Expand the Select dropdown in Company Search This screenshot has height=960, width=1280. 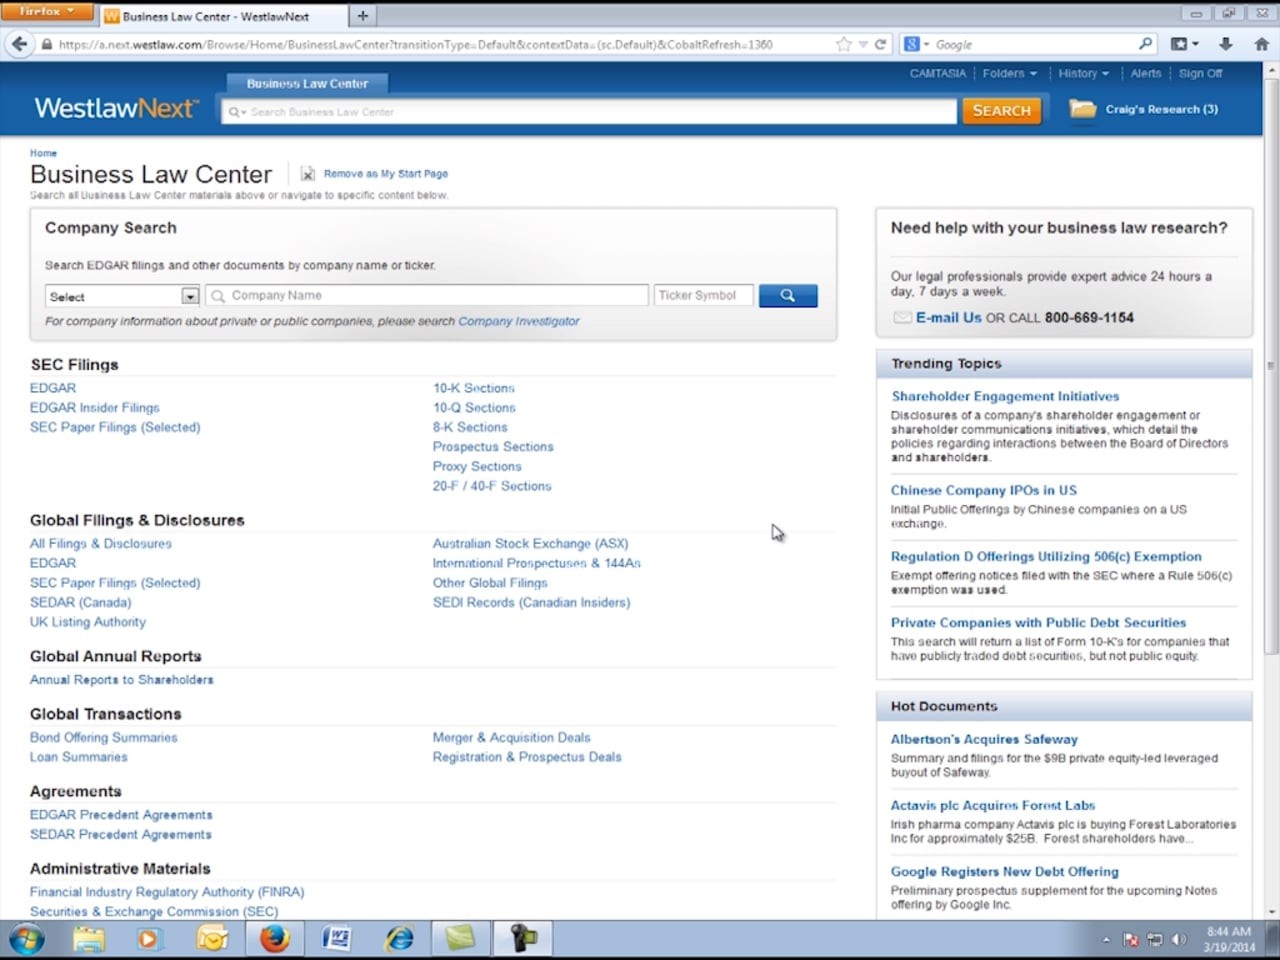point(189,296)
